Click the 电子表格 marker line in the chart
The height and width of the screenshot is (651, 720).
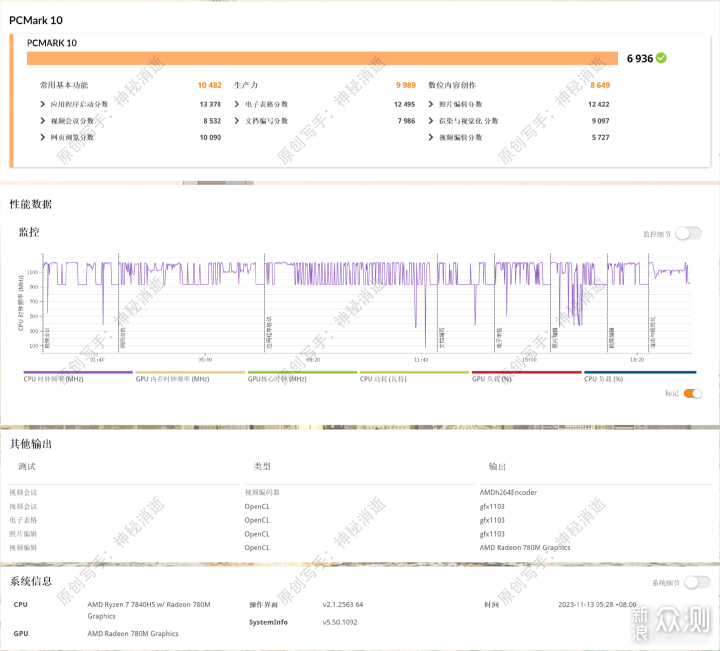495,303
